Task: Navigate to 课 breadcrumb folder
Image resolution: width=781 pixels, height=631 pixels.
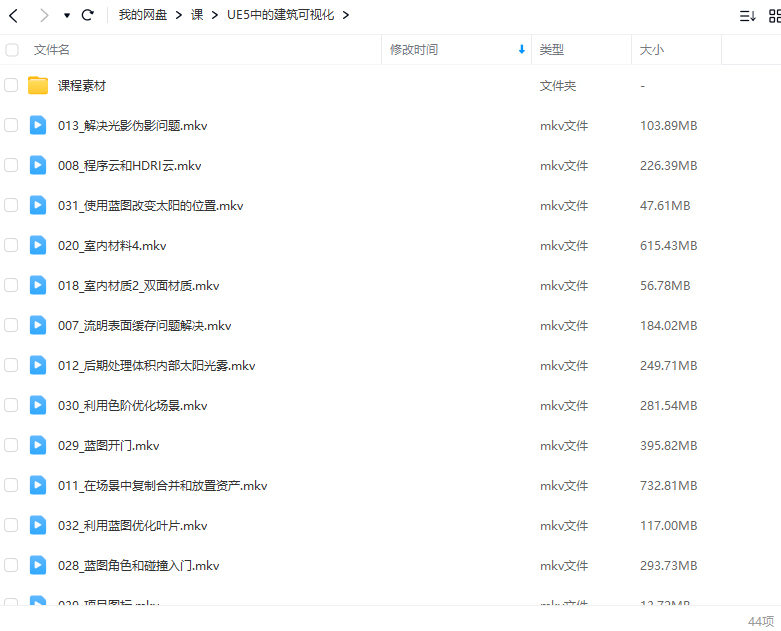Action: 197,15
